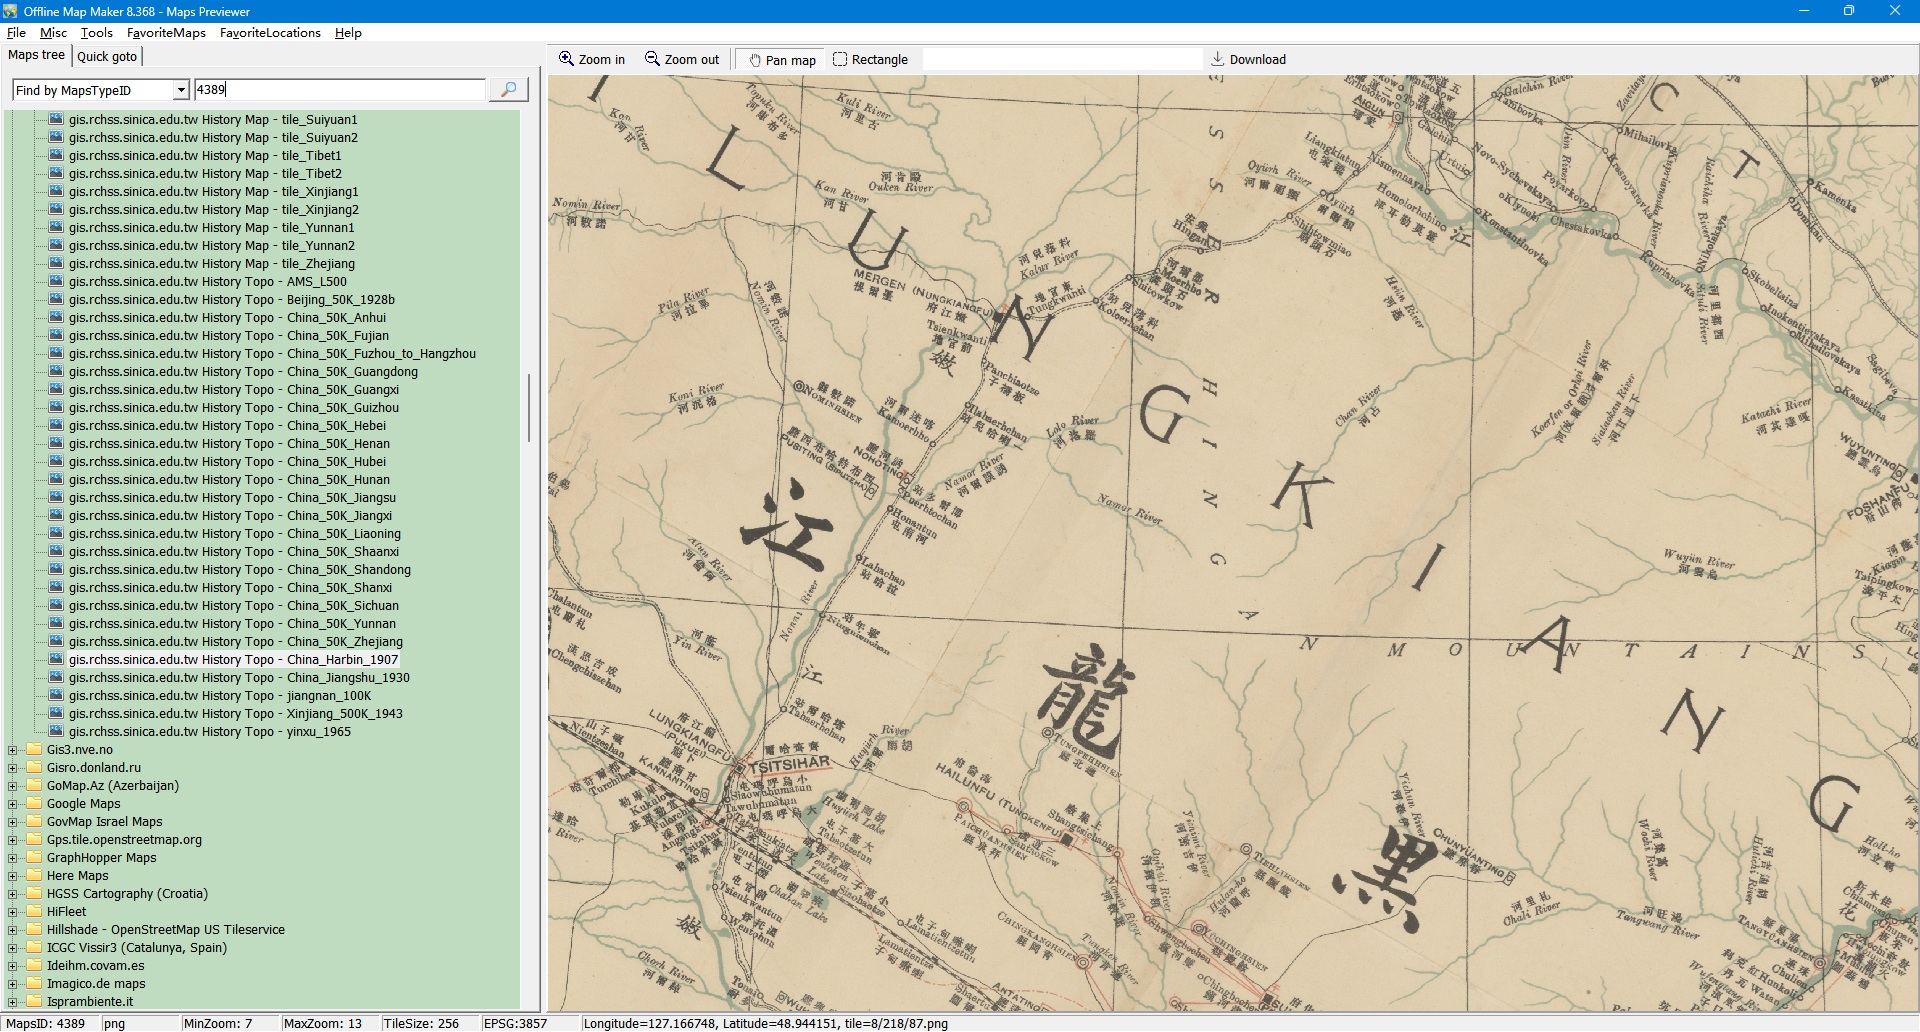Switch to the Quick goto tab

coord(107,57)
